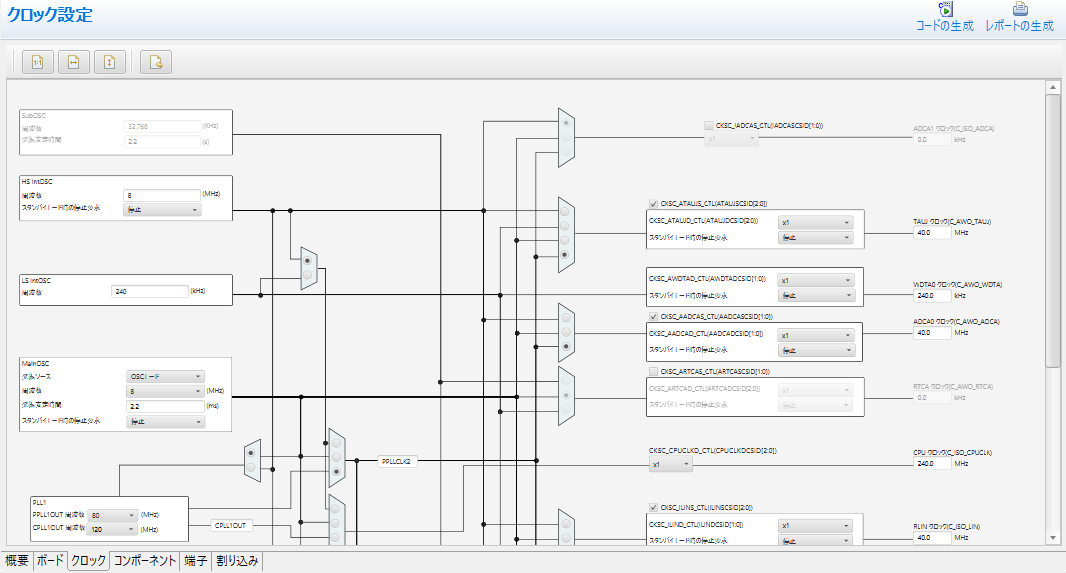This screenshot has height=573, width=1066.
Task: Click the restore defaults page icon in toolbar
Action: tap(156, 62)
